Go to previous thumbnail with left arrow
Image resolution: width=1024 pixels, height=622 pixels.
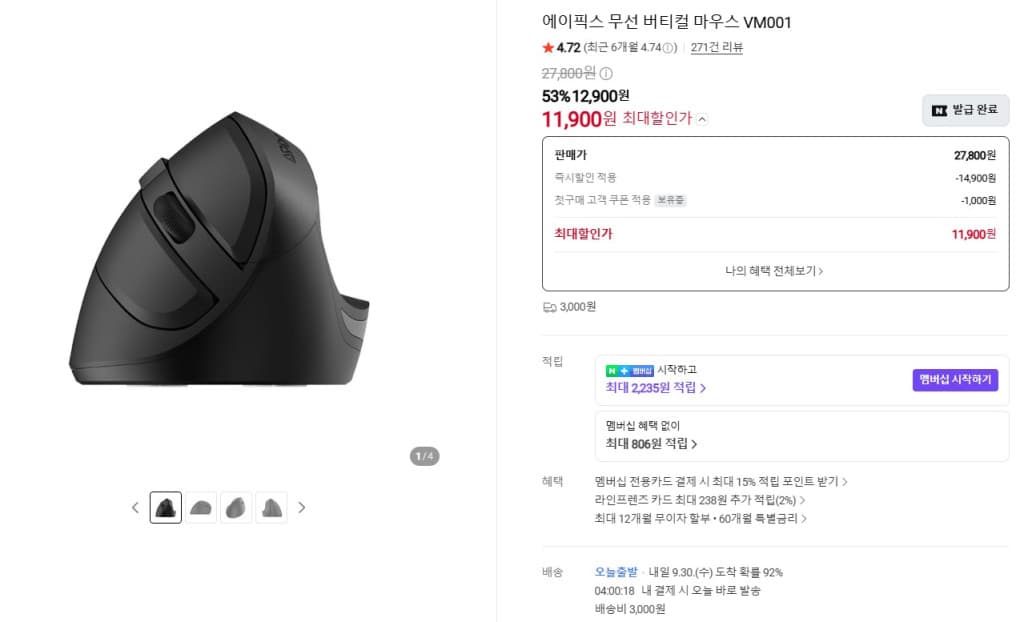pyautogui.click(x=135, y=508)
